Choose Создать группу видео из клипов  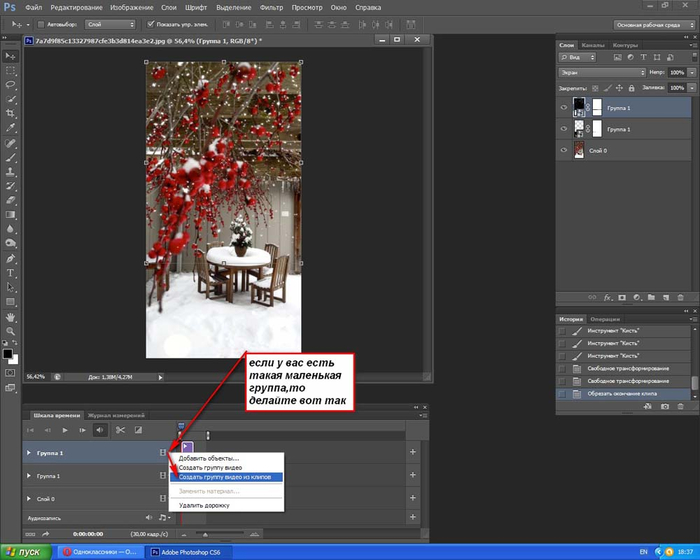pos(226,477)
